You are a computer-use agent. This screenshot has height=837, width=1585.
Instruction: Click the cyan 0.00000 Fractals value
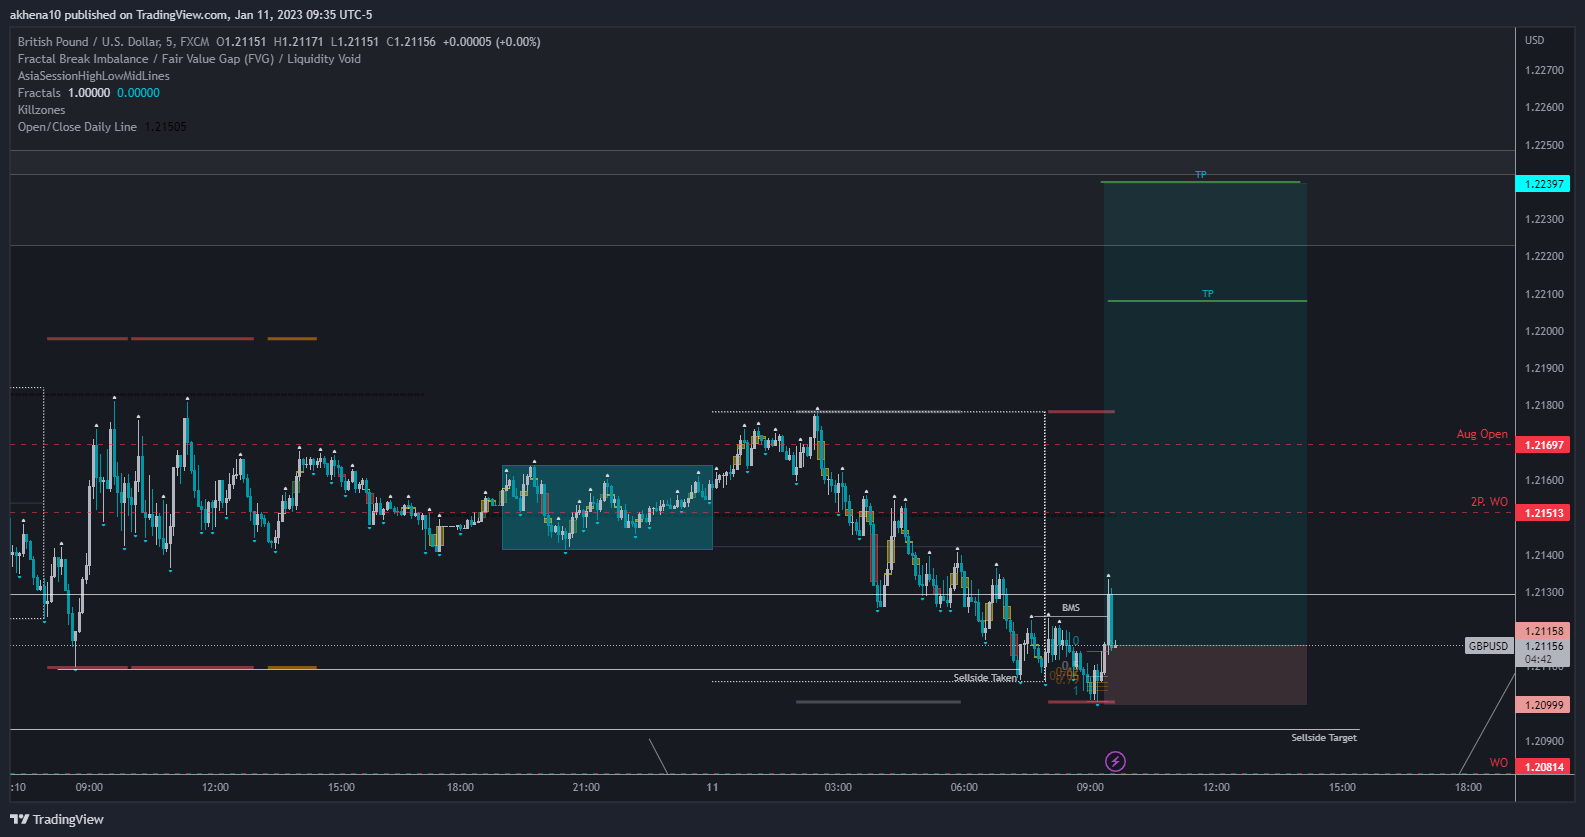pyautogui.click(x=138, y=93)
